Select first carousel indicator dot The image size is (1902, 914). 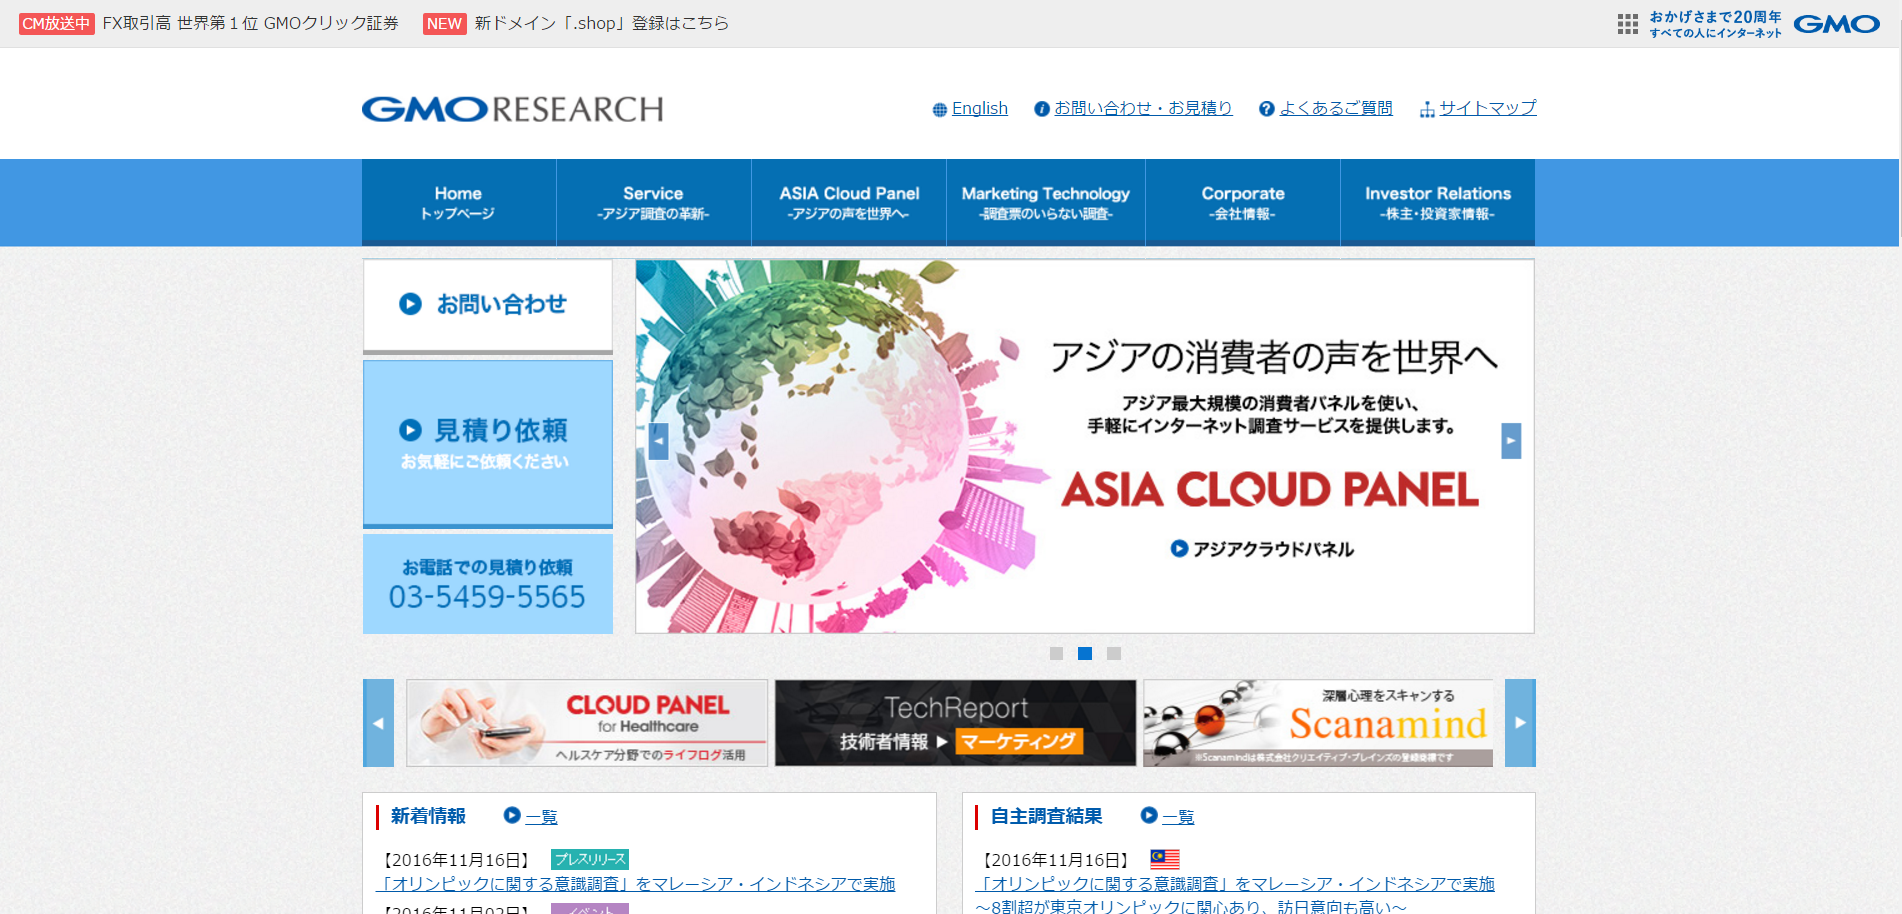pyautogui.click(x=1056, y=653)
